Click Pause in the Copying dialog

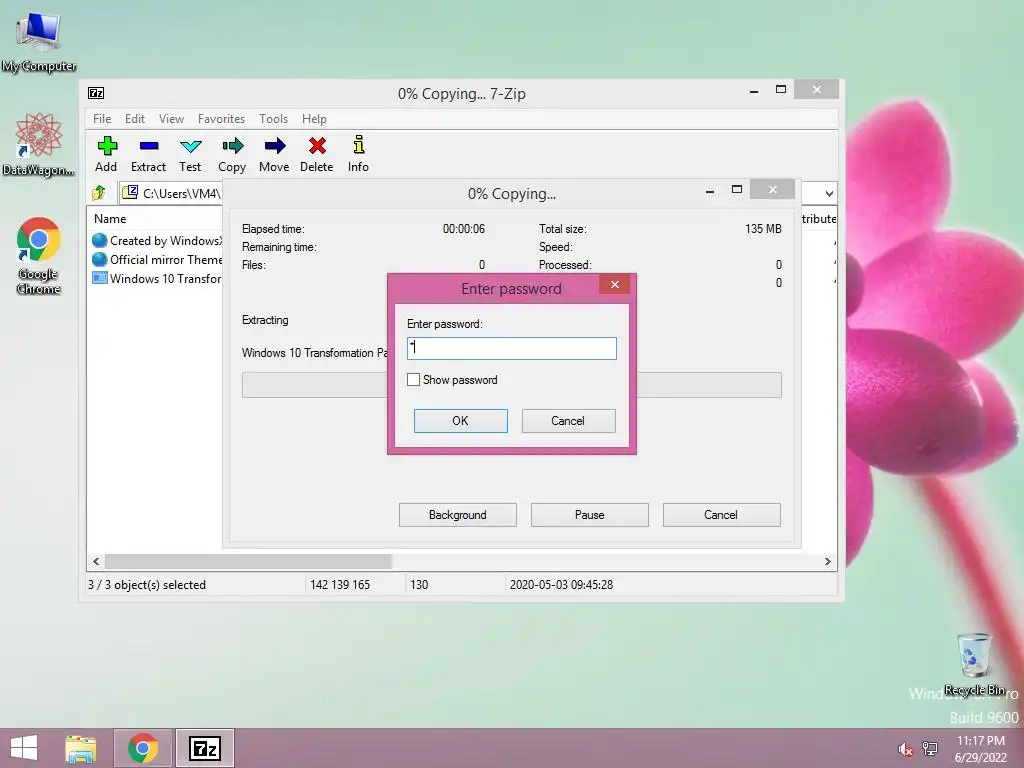point(590,515)
